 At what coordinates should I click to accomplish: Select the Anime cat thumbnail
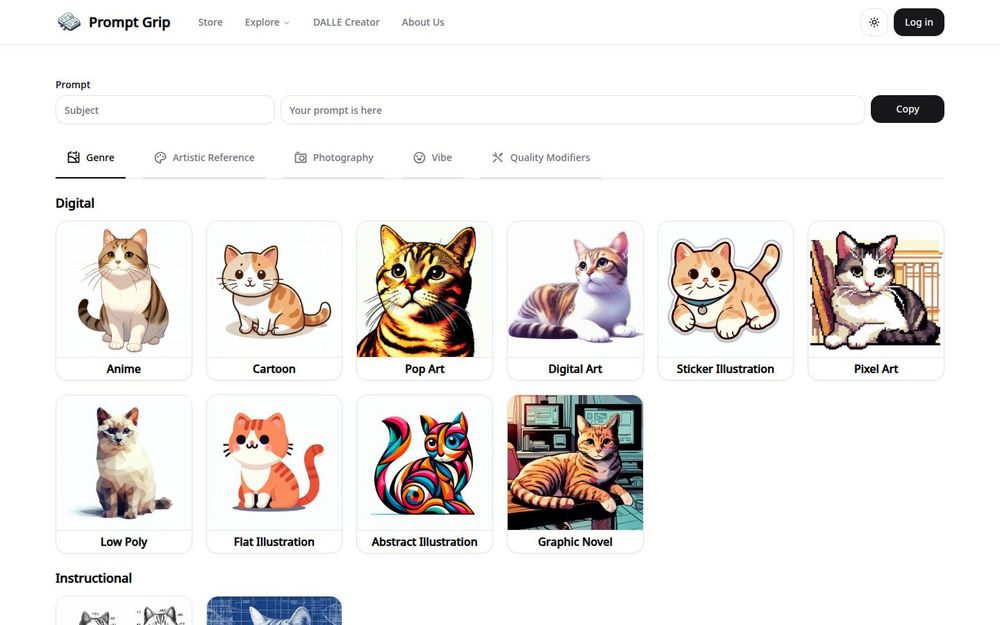(x=124, y=290)
